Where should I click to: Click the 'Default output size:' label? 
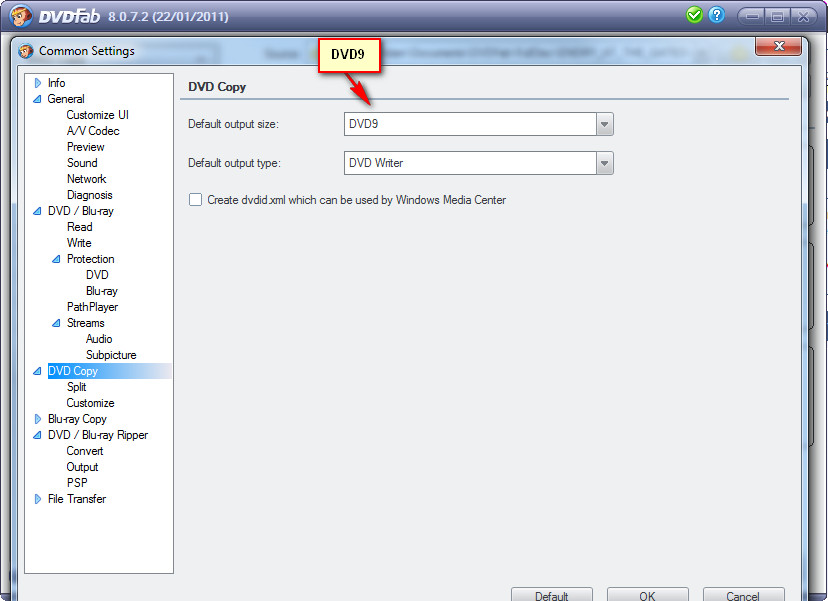[x=233, y=124]
